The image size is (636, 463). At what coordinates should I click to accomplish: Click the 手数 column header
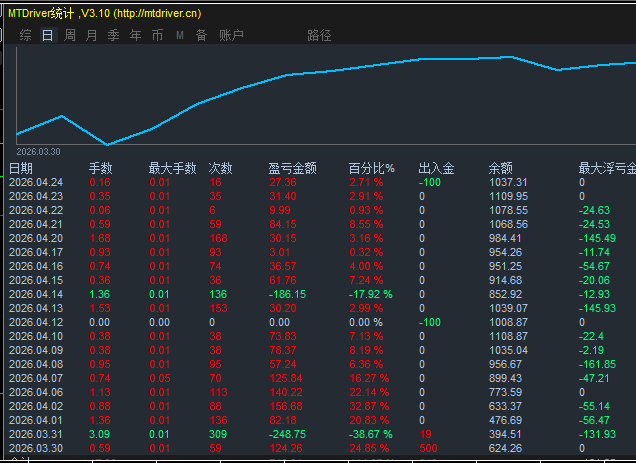[101, 168]
